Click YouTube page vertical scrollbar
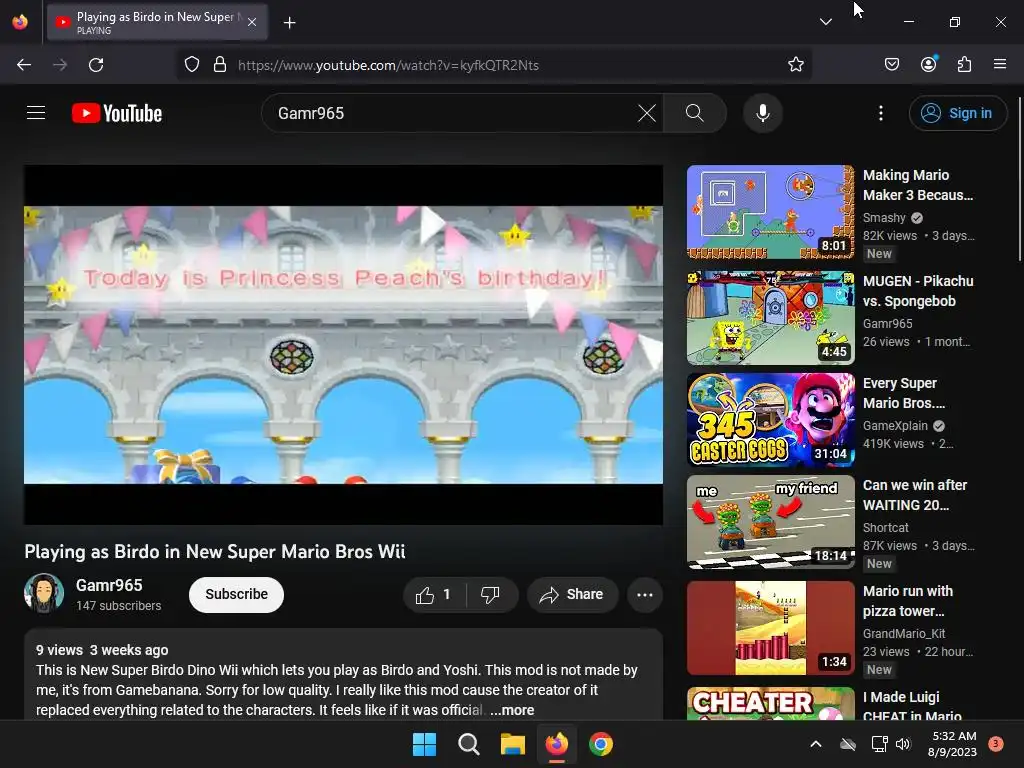This screenshot has height=768, width=1024. 1019,180
